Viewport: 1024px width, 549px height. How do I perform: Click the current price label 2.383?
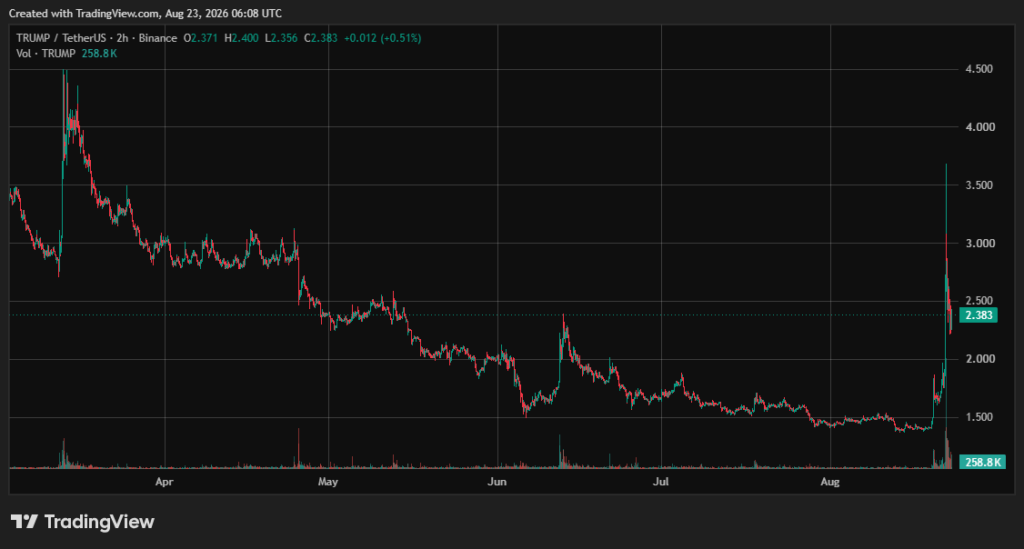click(978, 315)
